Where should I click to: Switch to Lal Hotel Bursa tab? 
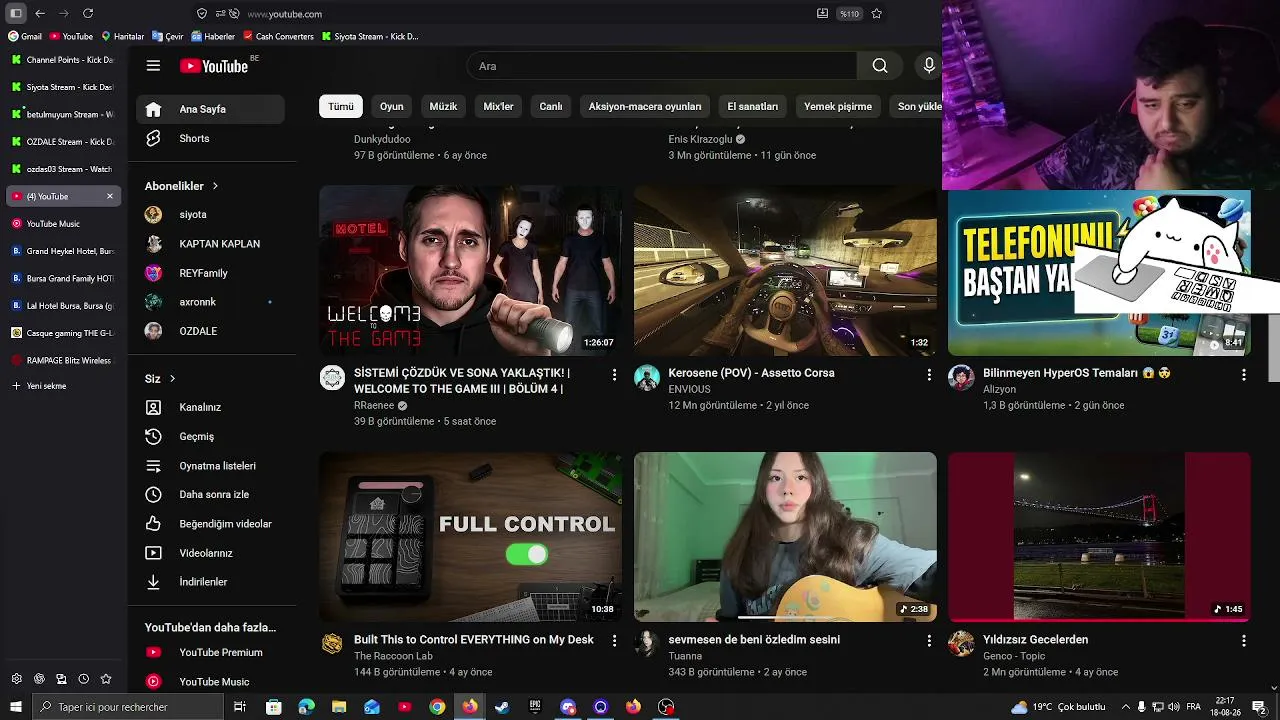pyautogui.click(x=64, y=305)
